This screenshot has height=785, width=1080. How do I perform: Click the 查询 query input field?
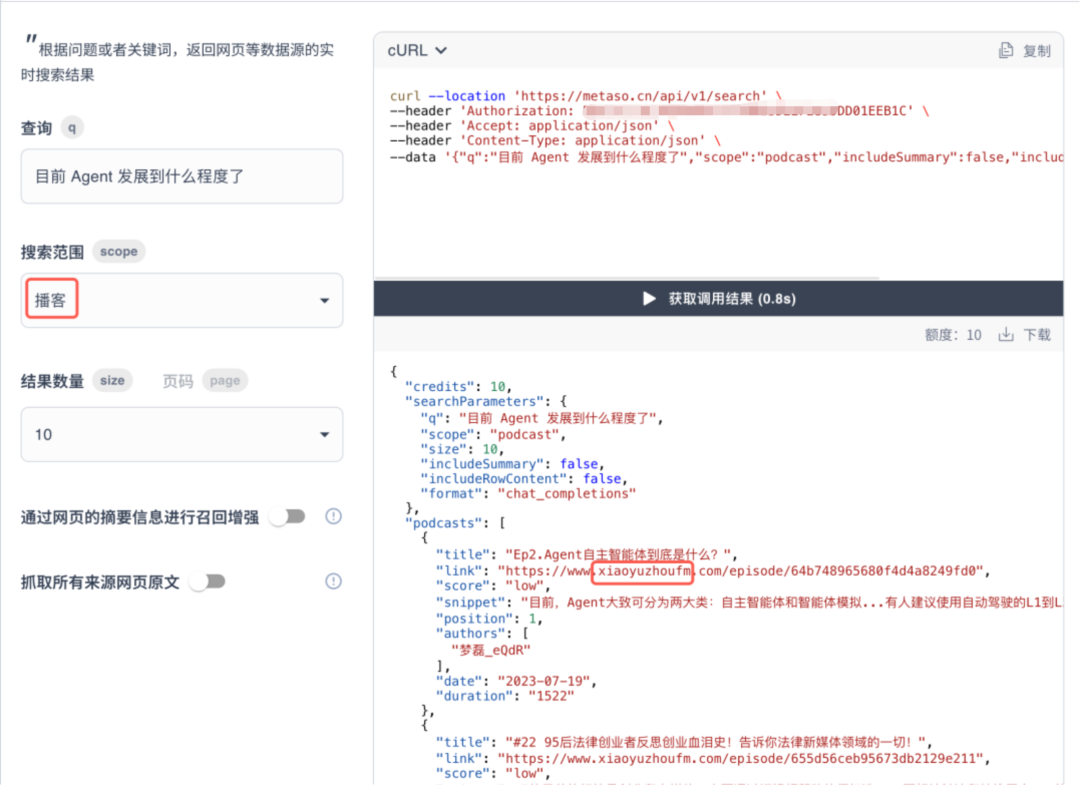(x=182, y=176)
